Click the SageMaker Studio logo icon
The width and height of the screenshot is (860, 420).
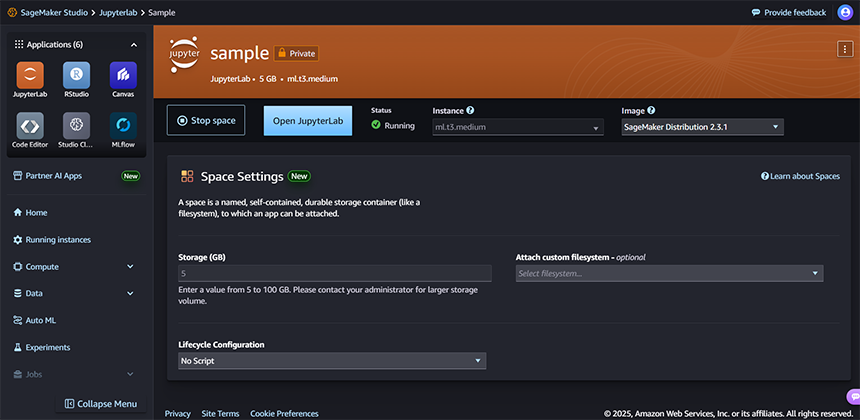pyautogui.click(x=12, y=12)
